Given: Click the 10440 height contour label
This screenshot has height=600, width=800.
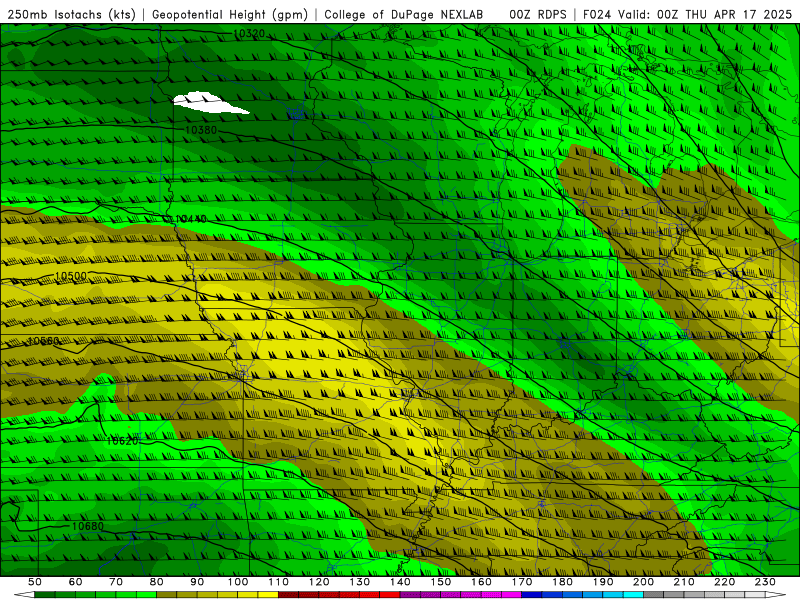Looking at the screenshot, I should [190, 219].
